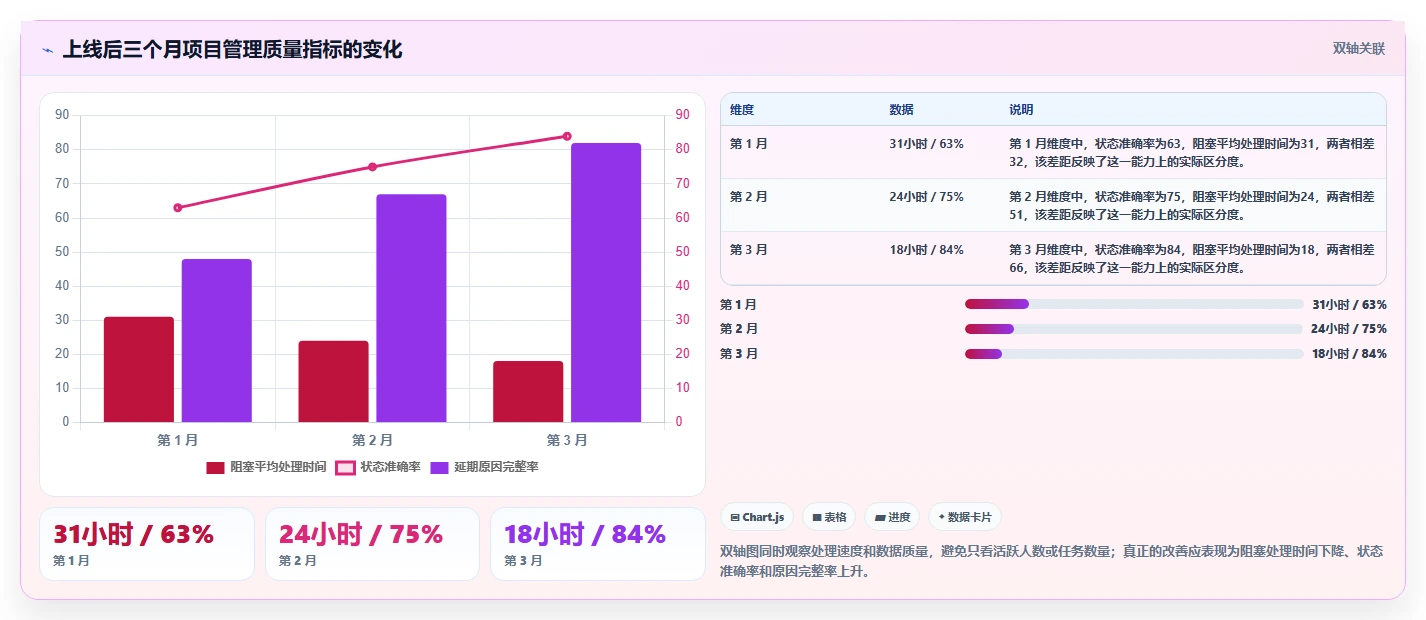Click the 第 3 月 progress bar
Screen dimensions: 1426x620
click(x=1134, y=354)
